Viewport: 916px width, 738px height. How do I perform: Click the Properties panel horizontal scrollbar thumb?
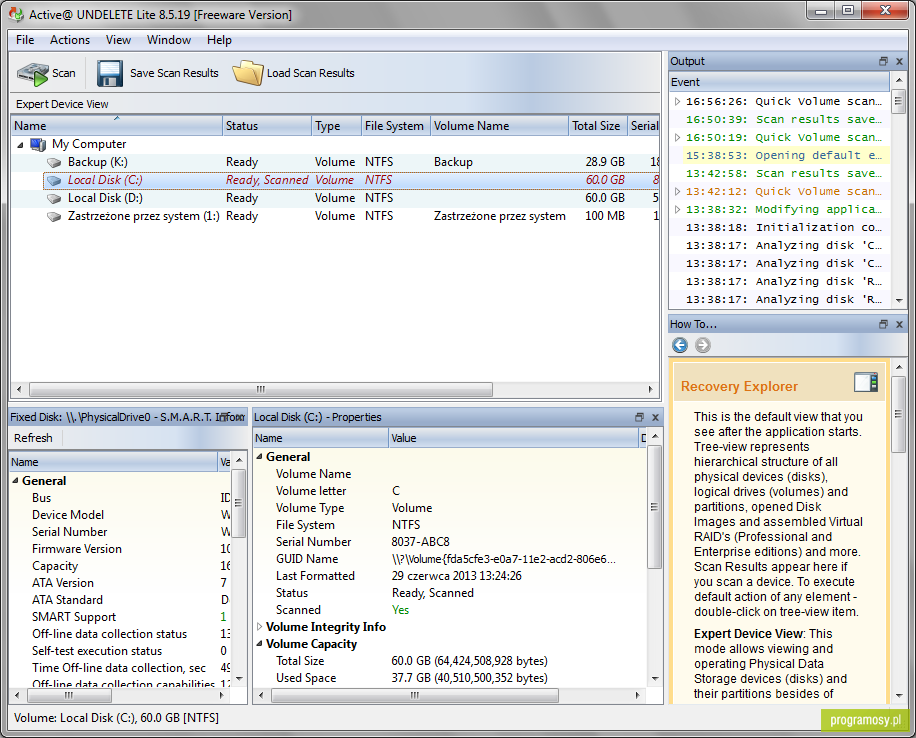(415, 695)
